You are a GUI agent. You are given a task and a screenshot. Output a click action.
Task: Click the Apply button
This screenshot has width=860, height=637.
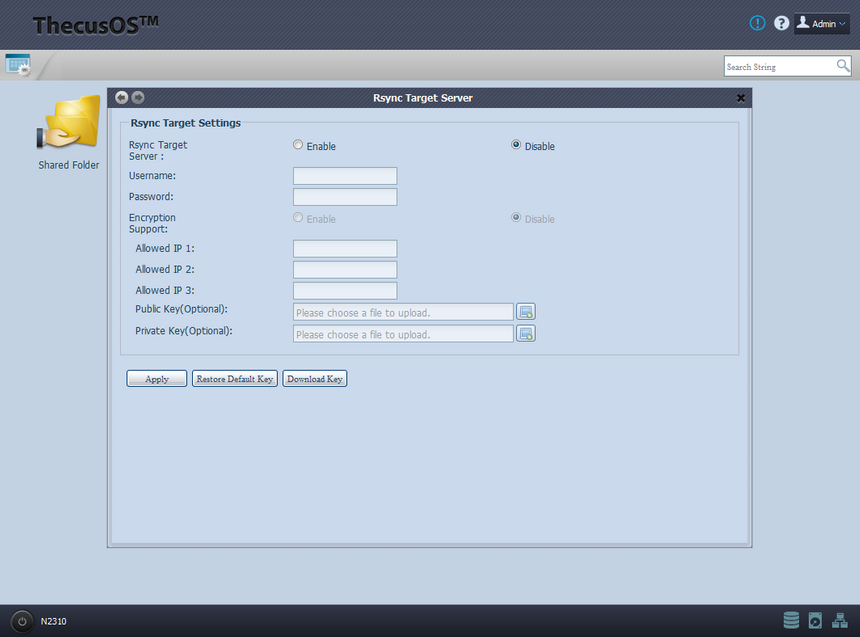(x=157, y=379)
